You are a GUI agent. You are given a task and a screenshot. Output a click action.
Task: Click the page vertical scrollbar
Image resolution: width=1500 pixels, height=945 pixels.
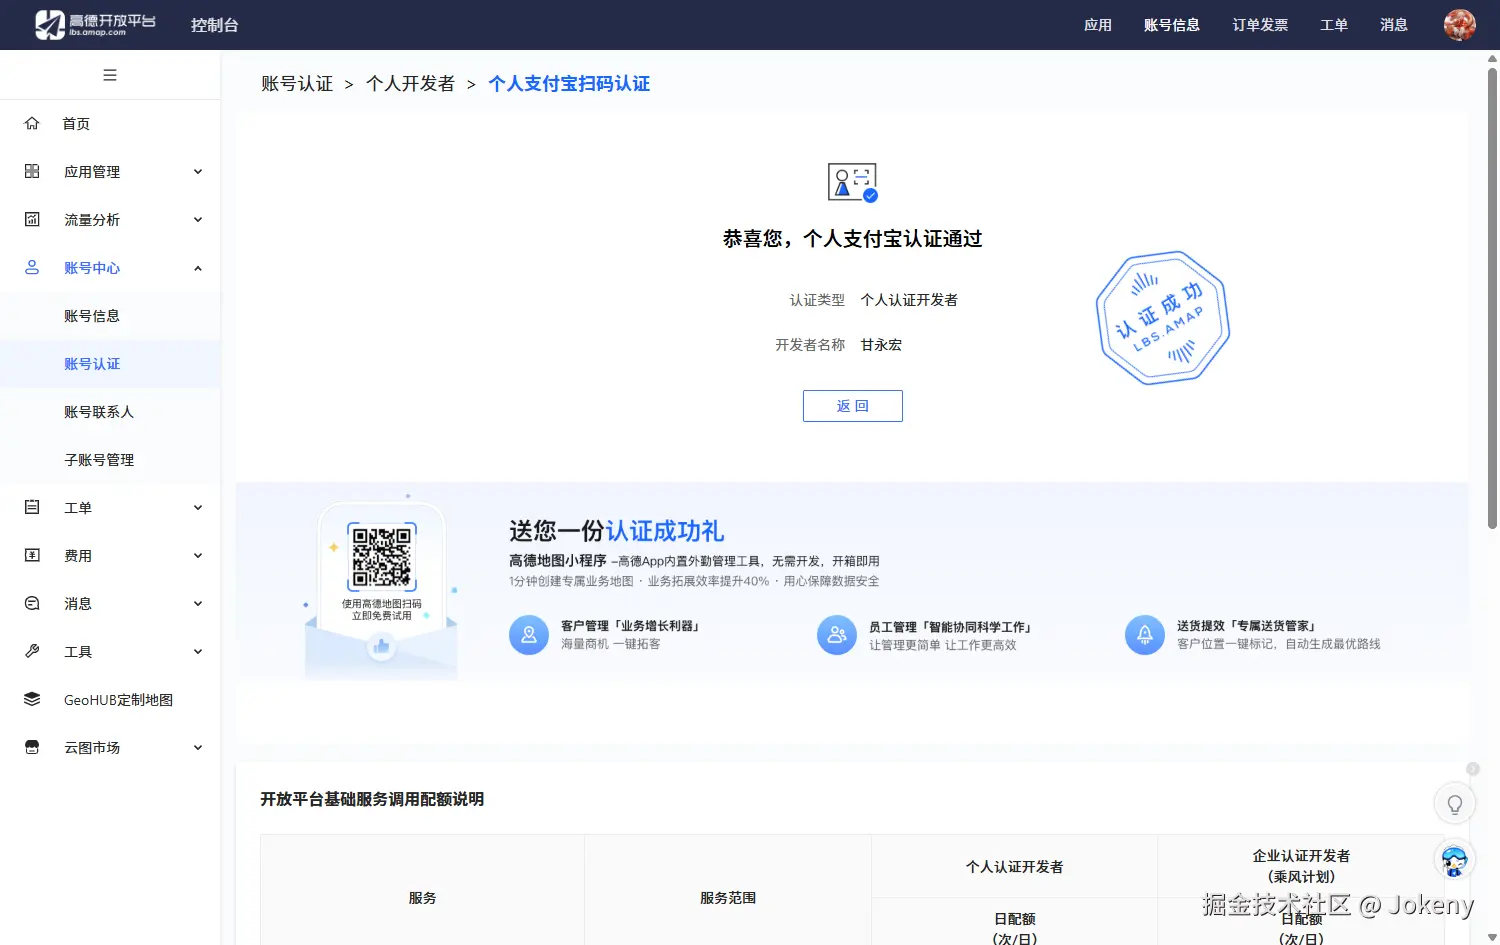[1492, 298]
